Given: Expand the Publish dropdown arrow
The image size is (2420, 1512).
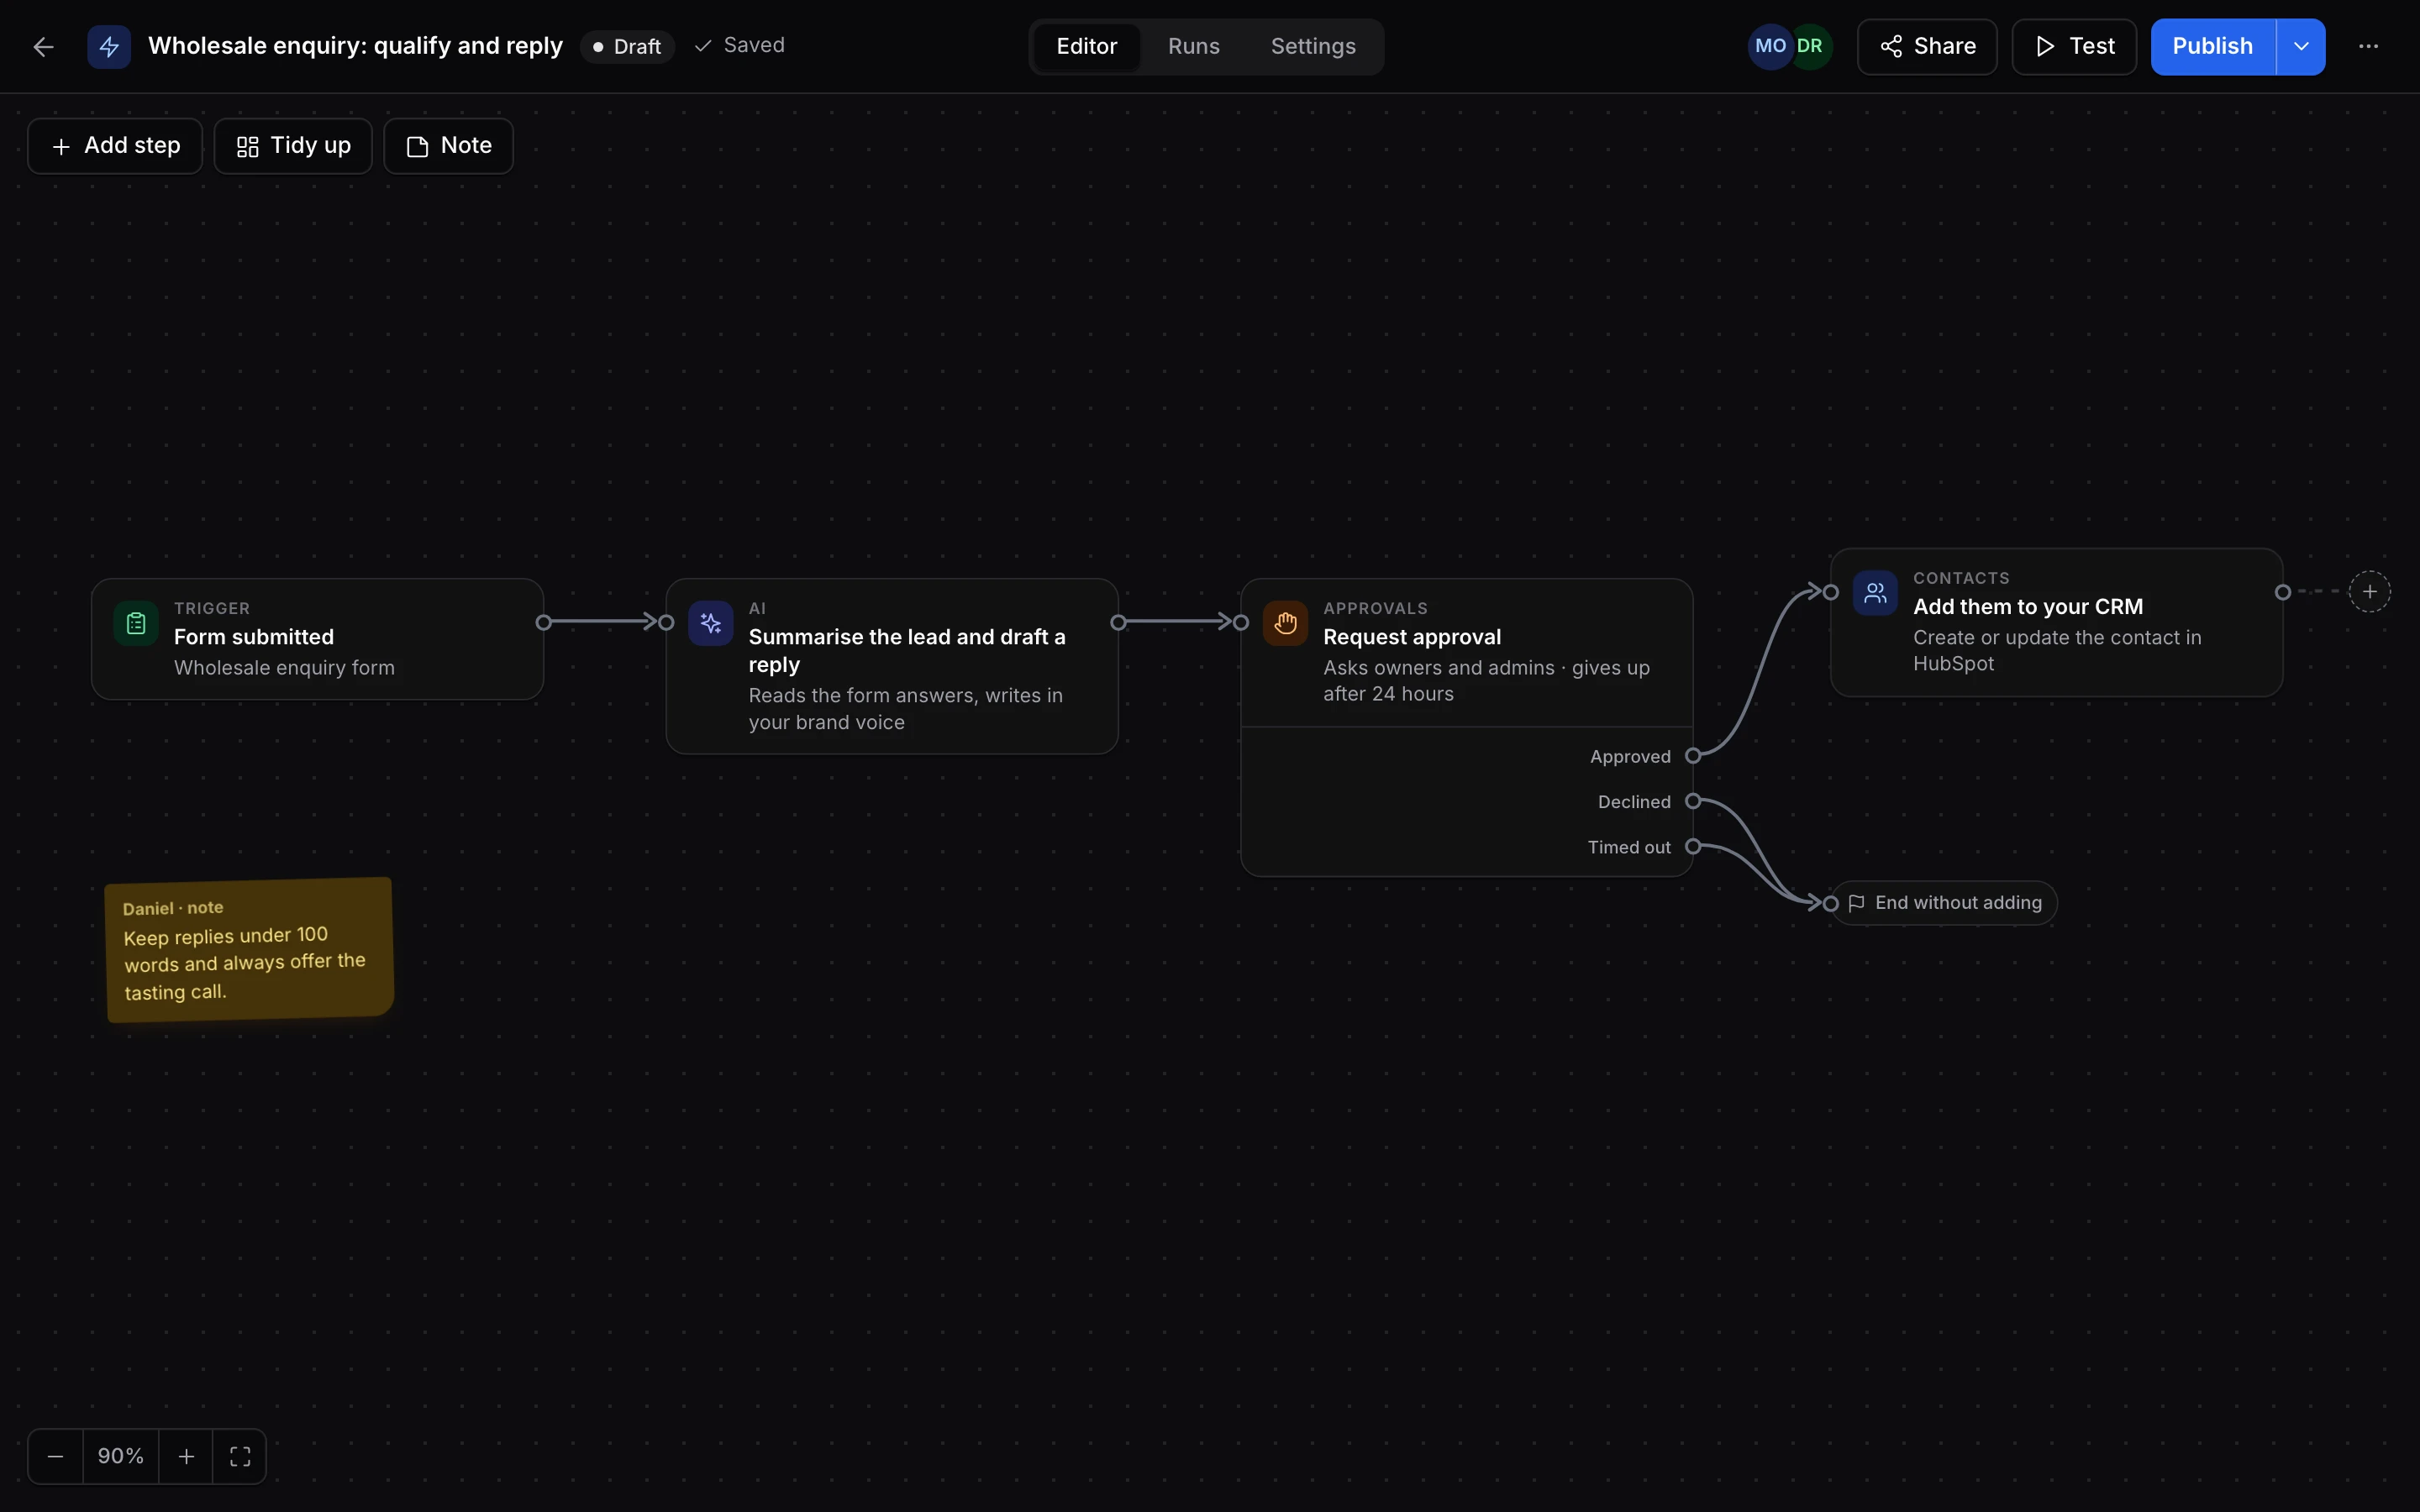Looking at the screenshot, I should pyautogui.click(x=2301, y=47).
